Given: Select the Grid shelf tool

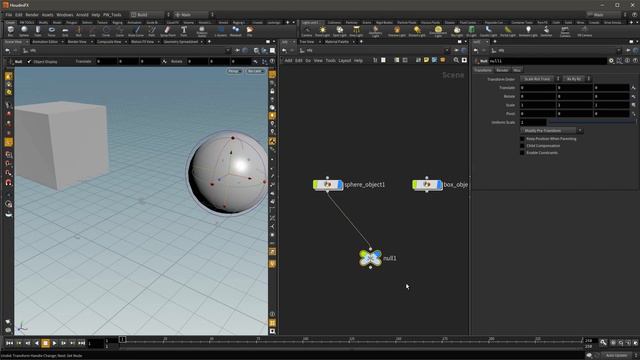Looking at the screenshot, I should [65, 31].
